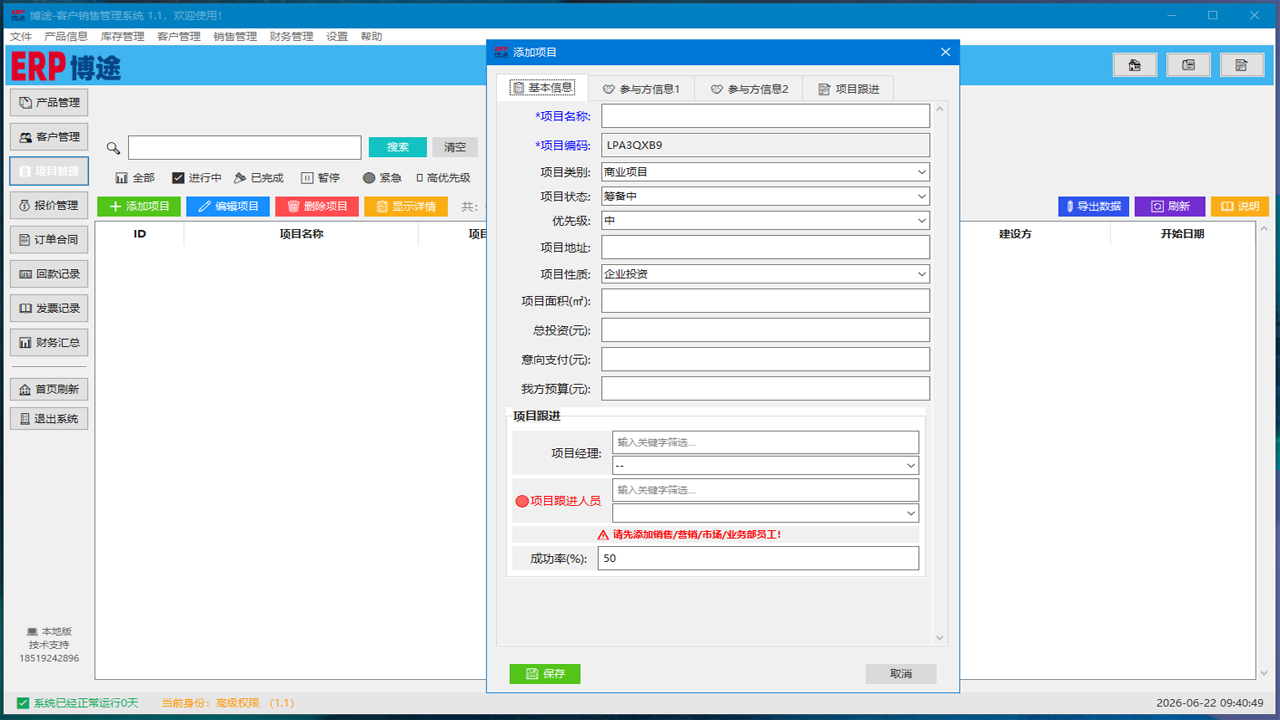Open the 项目经理 selection dropdown
This screenshot has width=1280, height=720.
coord(765,466)
